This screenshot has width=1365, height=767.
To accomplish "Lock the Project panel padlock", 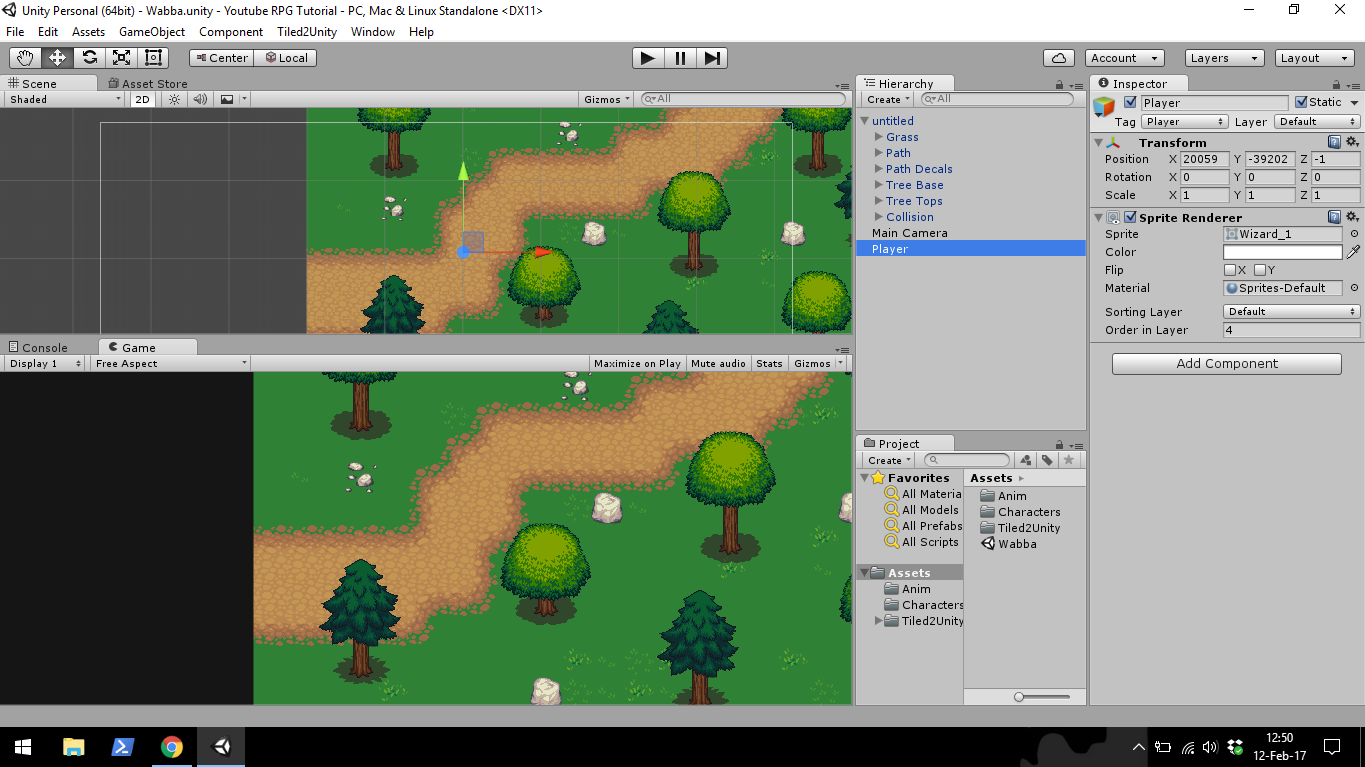I will [x=1059, y=444].
